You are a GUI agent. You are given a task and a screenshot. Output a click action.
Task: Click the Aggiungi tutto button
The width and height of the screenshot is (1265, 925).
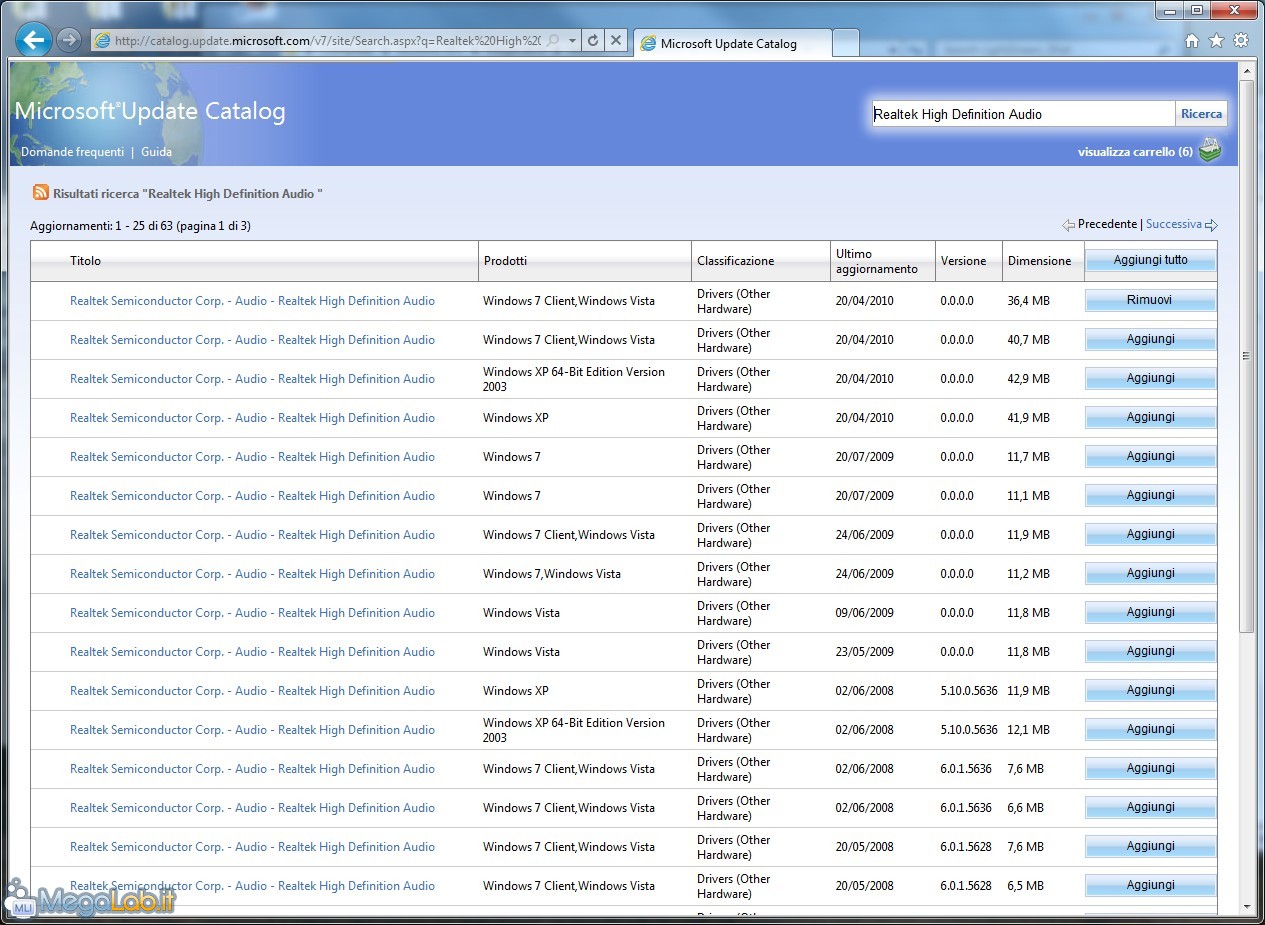1150,260
